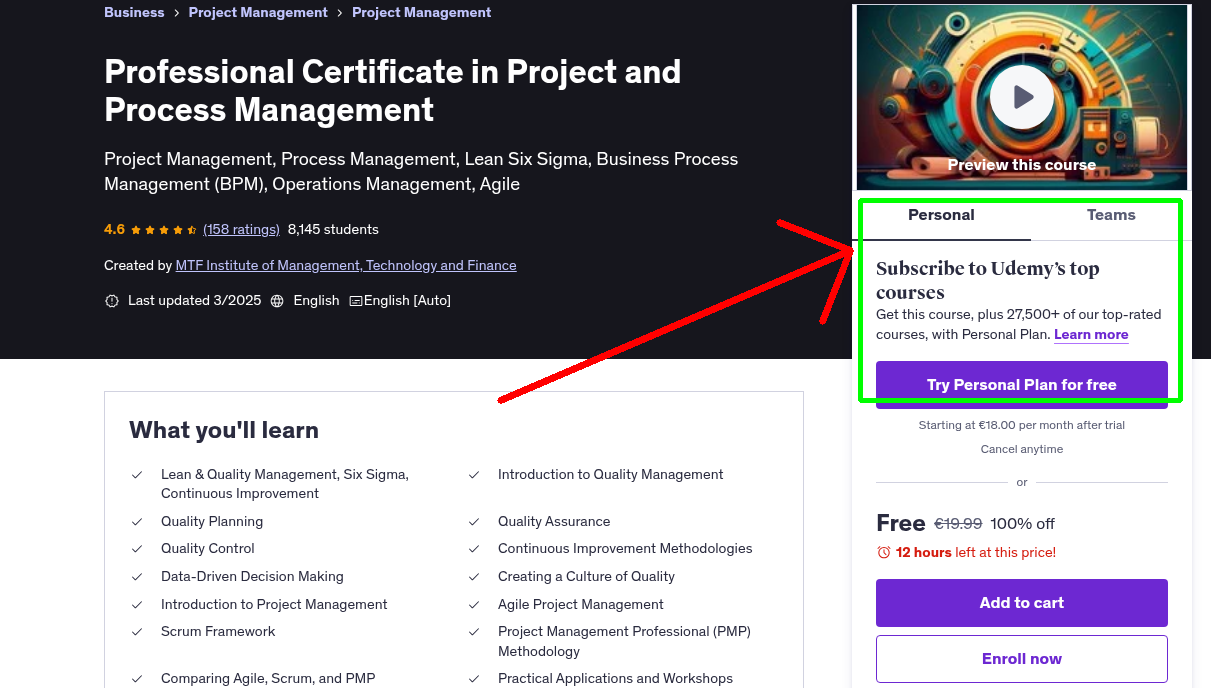Click checkmark beside Data-Driven Decision Making
The height and width of the screenshot is (688, 1211).
[137, 577]
